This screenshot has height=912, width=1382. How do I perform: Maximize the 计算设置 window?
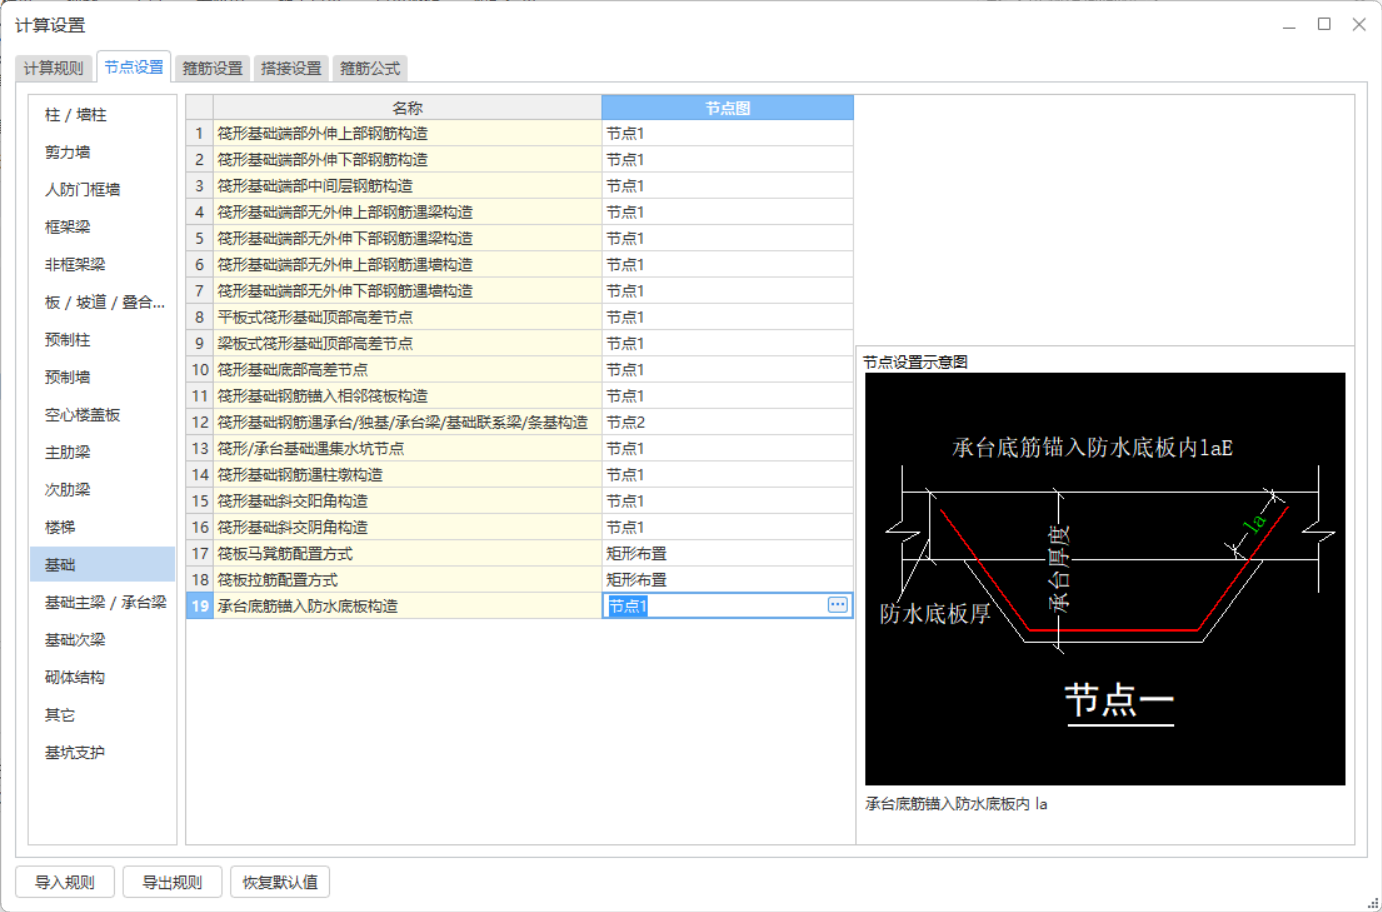(1324, 24)
